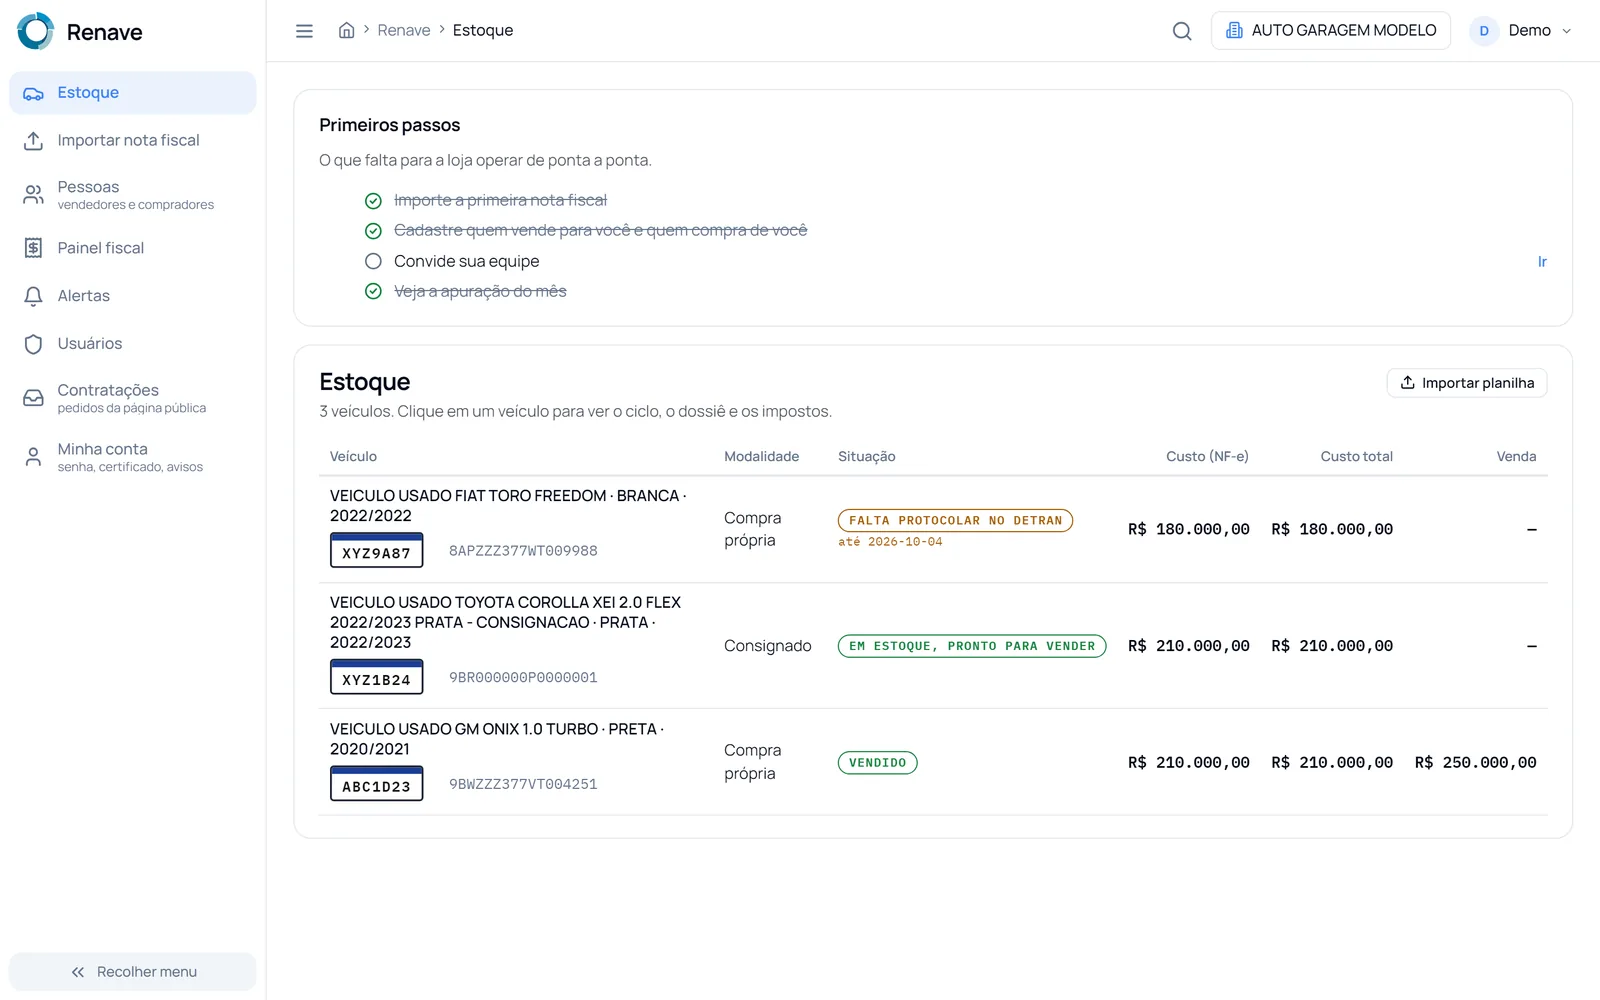Open the Usuários menu item
This screenshot has width=1600, height=1000.
133,344
